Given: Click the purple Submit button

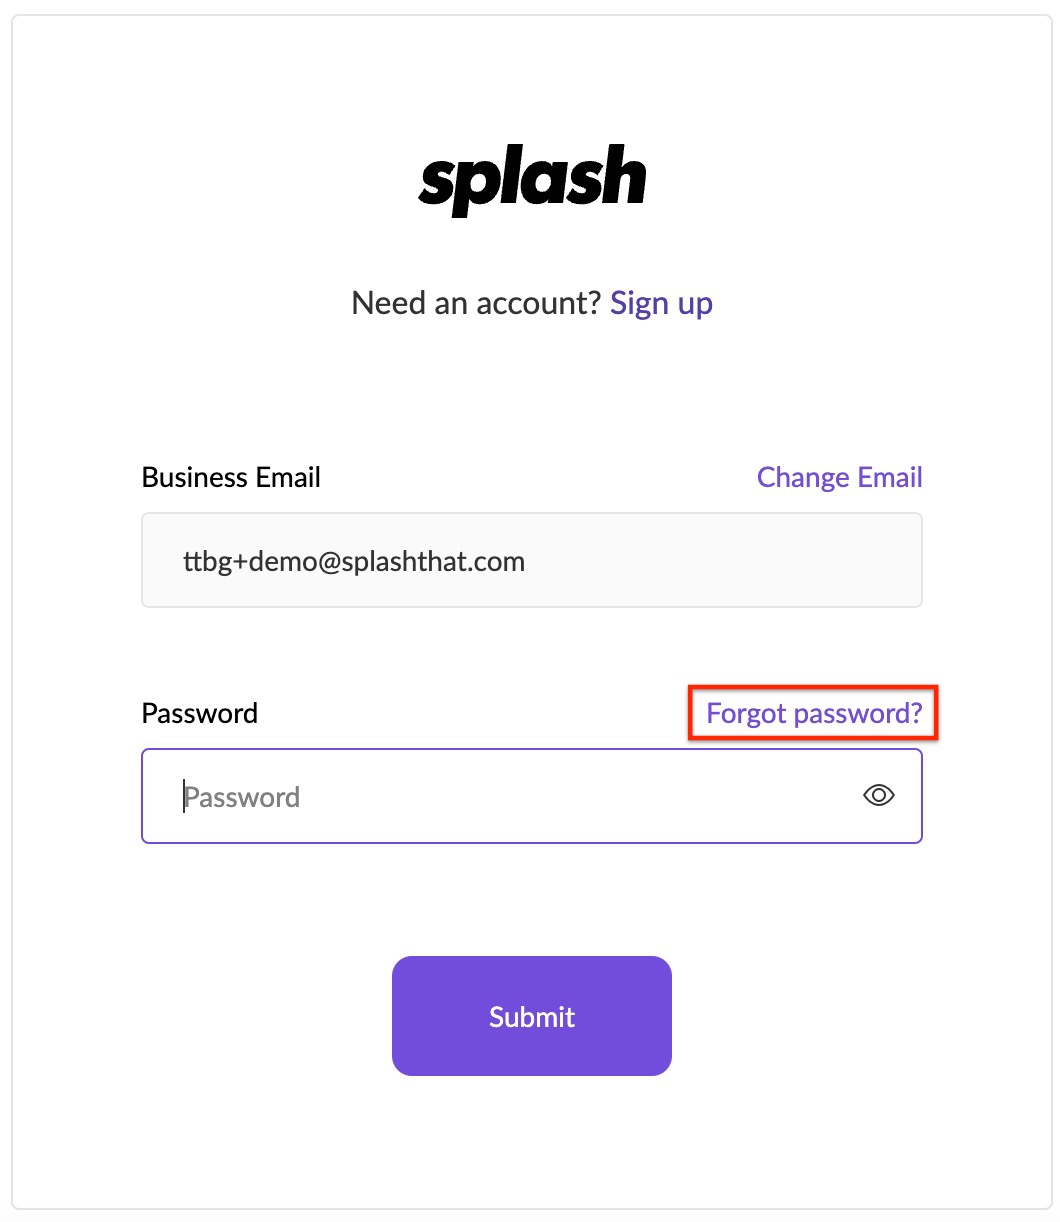Looking at the screenshot, I should tap(532, 1016).
